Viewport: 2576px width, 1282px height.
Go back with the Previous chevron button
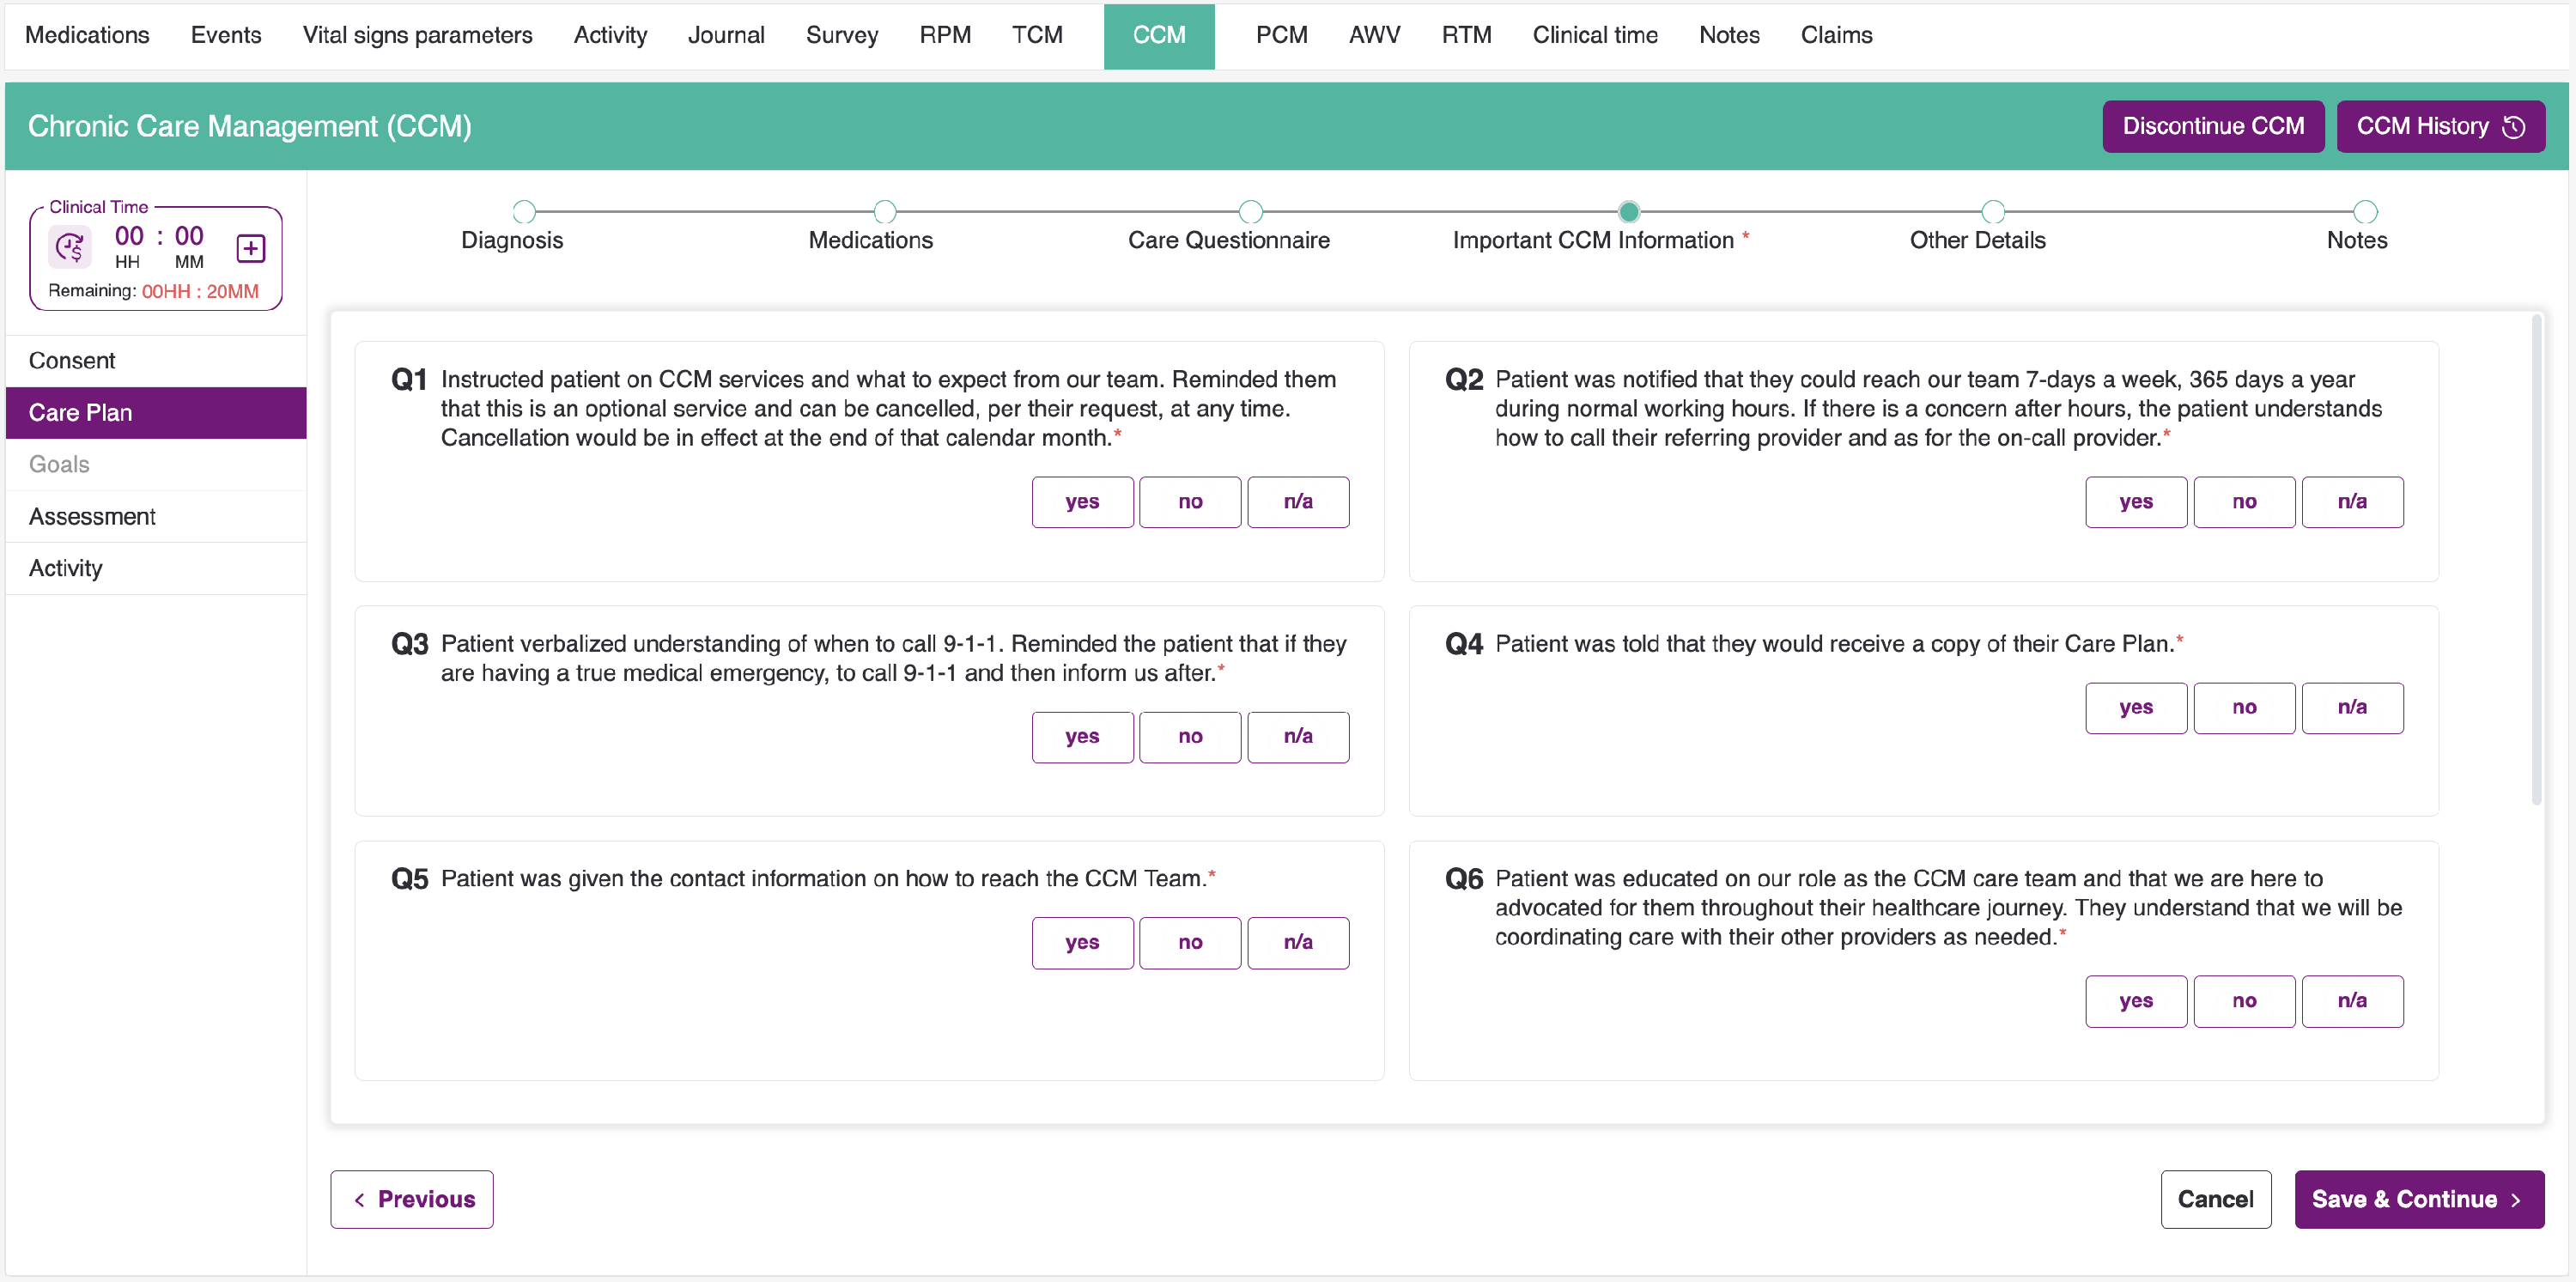pyautogui.click(x=412, y=1199)
